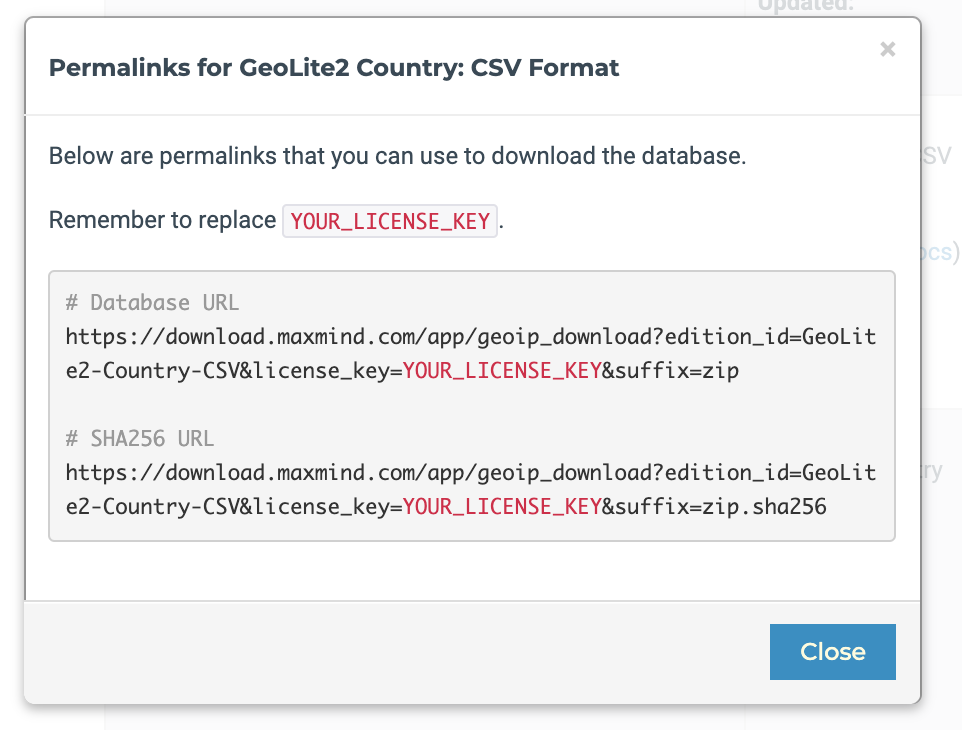Viewport: 962px width, 730px height.
Task: Click the '&suffix=zip.sha256' ending of SHA256 URL
Action: click(x=714, y=507)
